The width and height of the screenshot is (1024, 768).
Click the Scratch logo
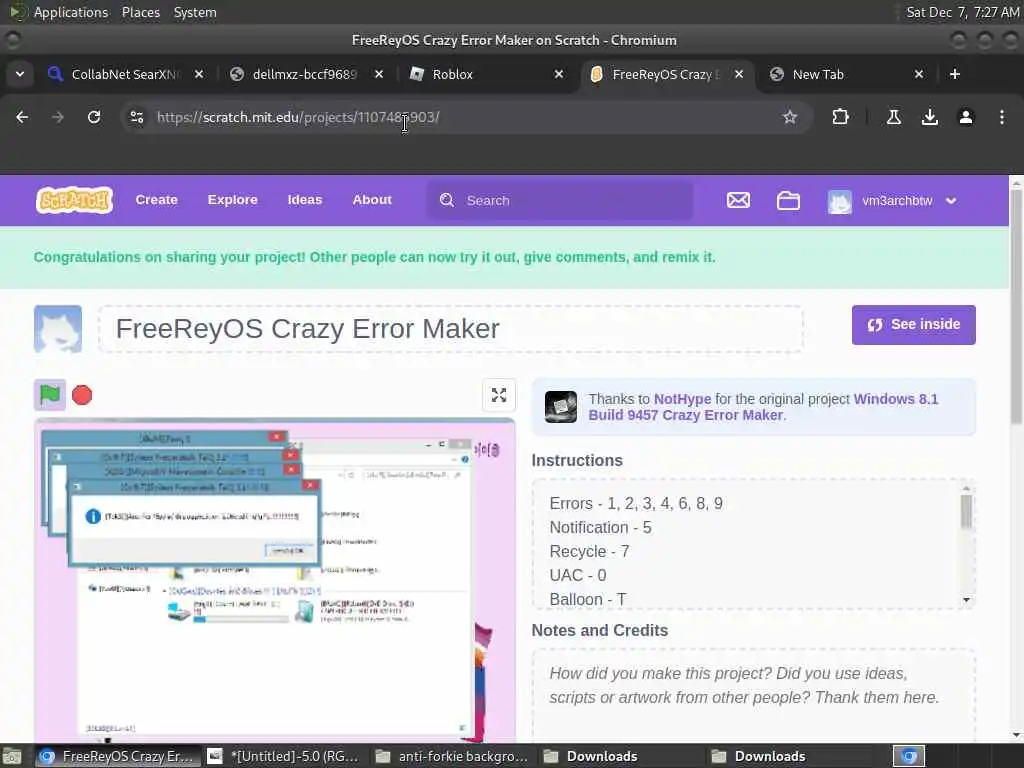click(74, 200)
